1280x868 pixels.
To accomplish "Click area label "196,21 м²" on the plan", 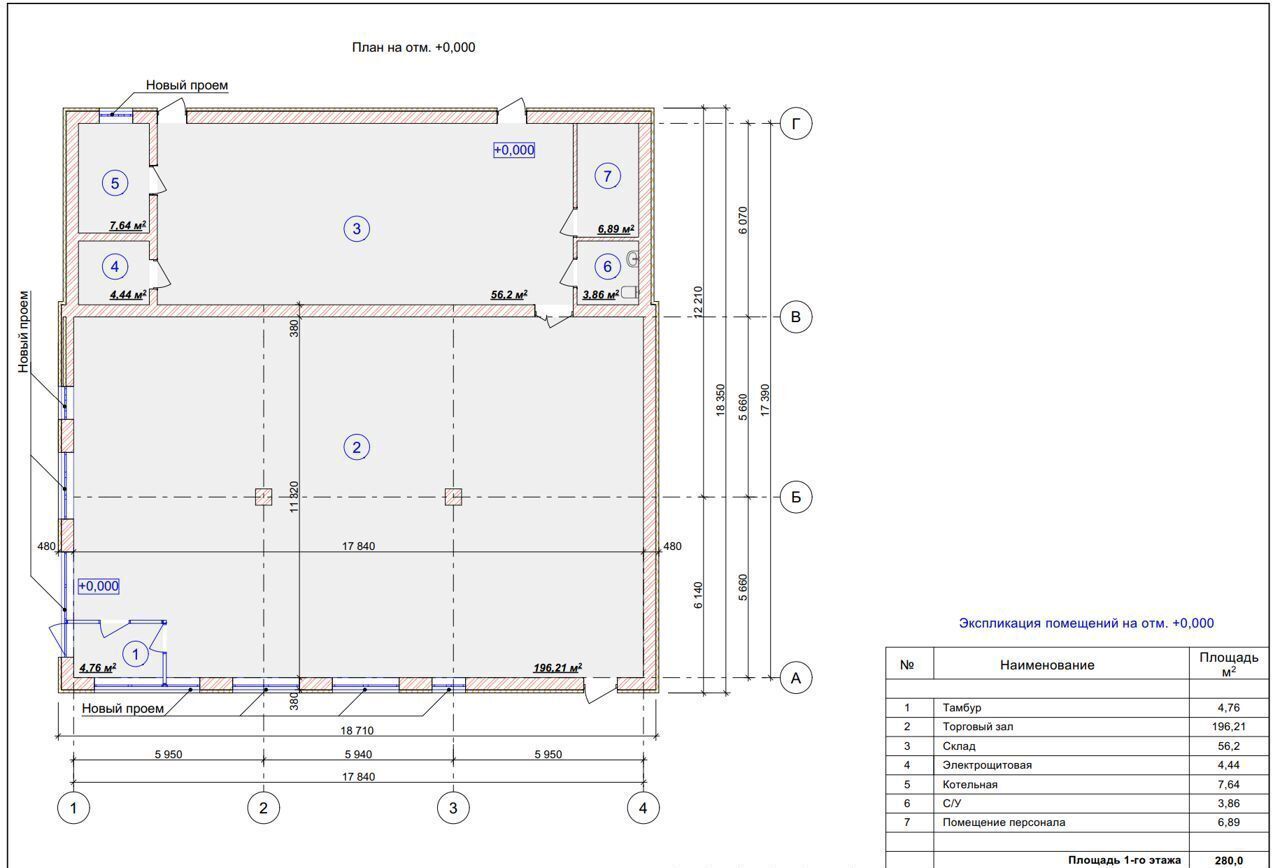I will [x=558, y=667].
